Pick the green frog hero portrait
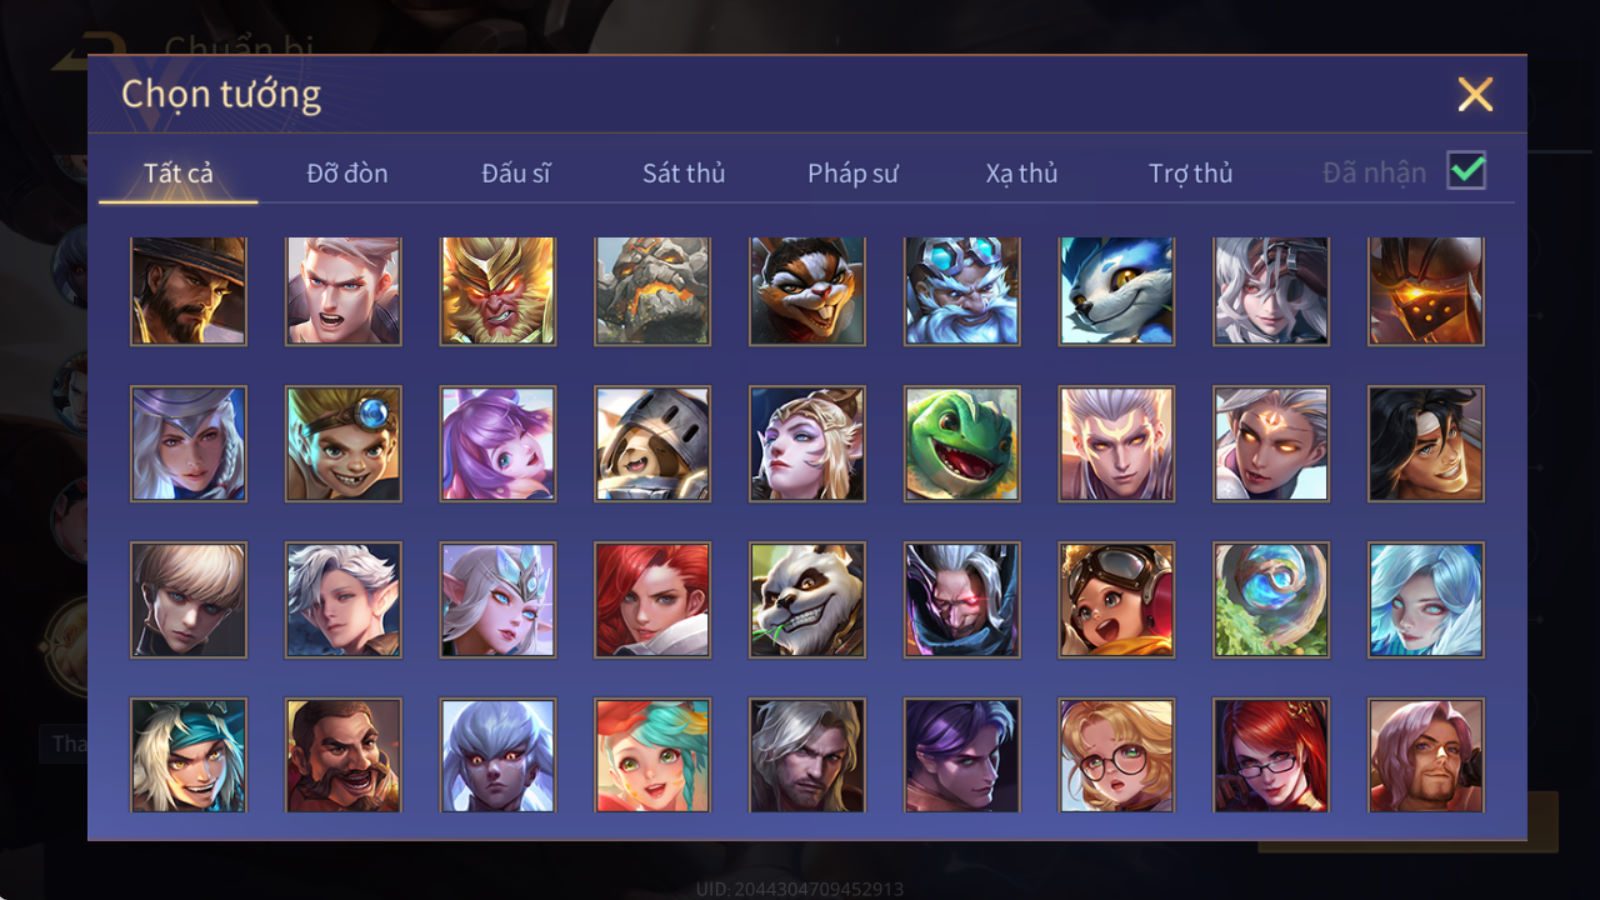Screen dimensions: 1600x900 coord(962,444)
